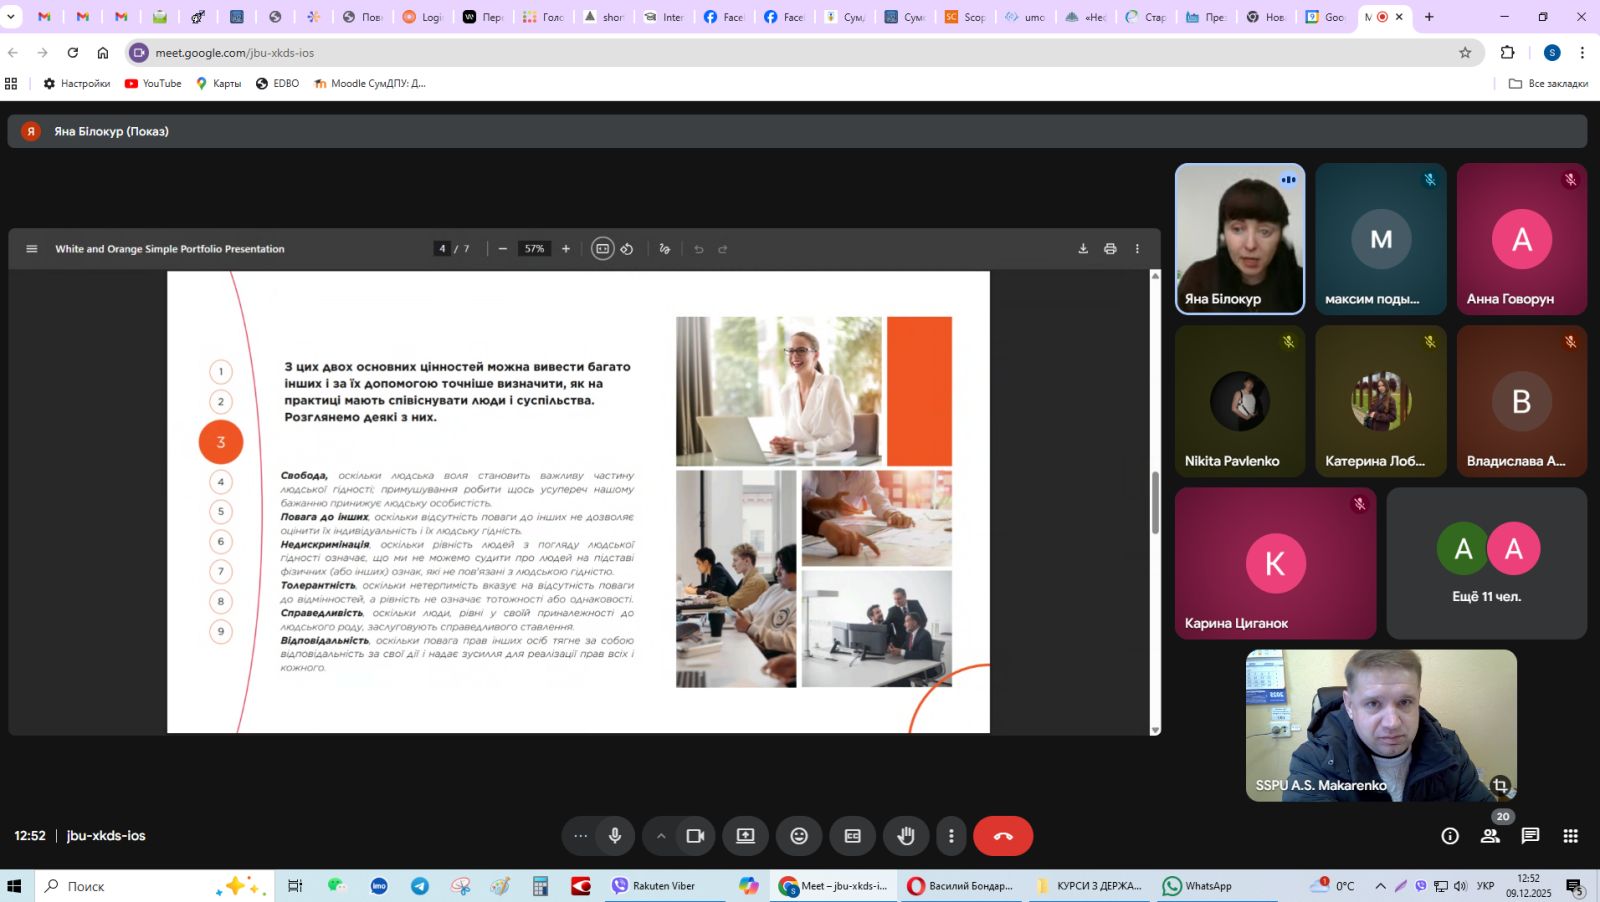
Task: Download the presented PDF file
Action: tap(1083, 249)
